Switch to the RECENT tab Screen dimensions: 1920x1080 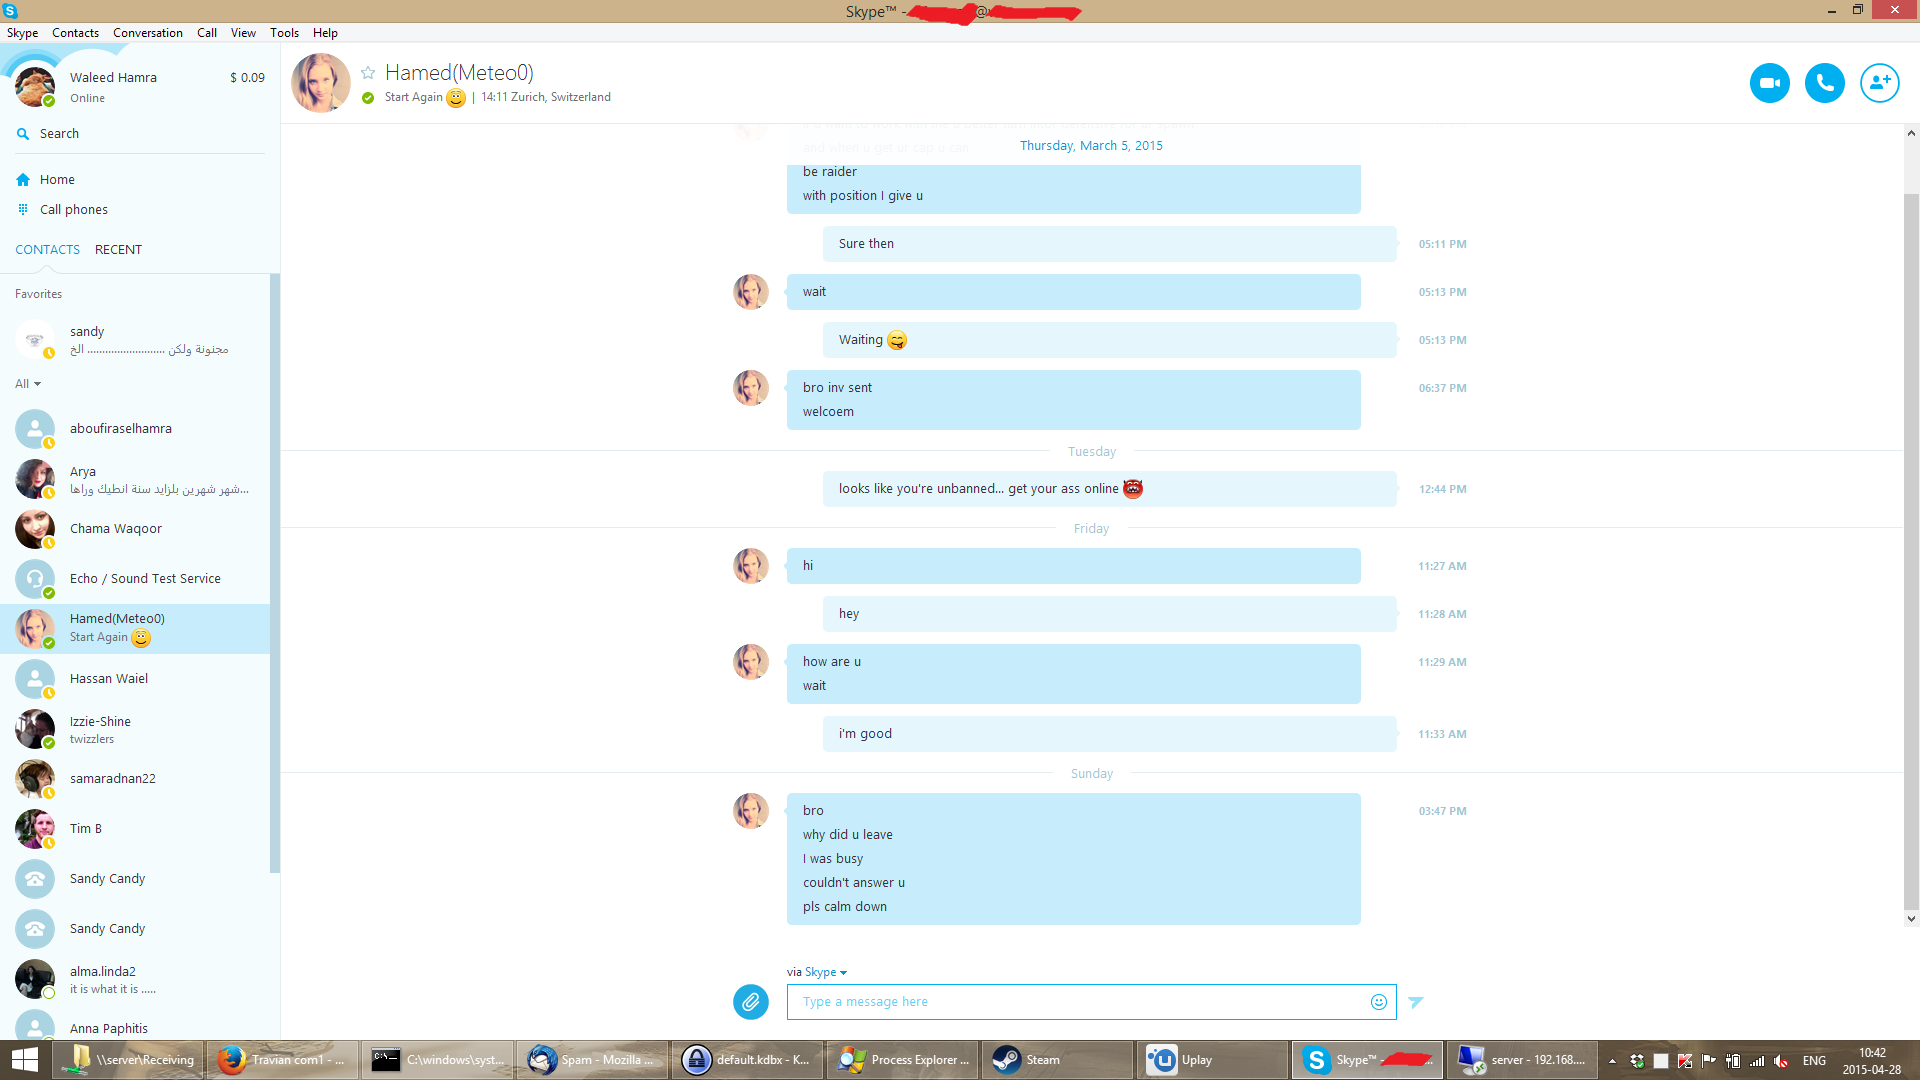(x=118, y=250)
